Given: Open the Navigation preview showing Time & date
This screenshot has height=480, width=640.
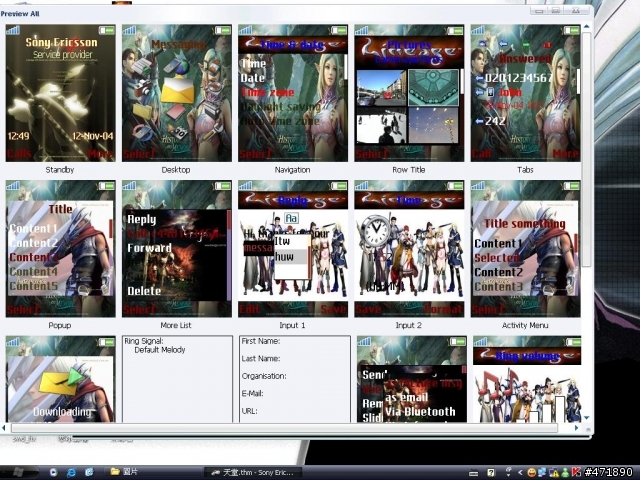Looking at the screenshot, I should click(x=293, y=93).
